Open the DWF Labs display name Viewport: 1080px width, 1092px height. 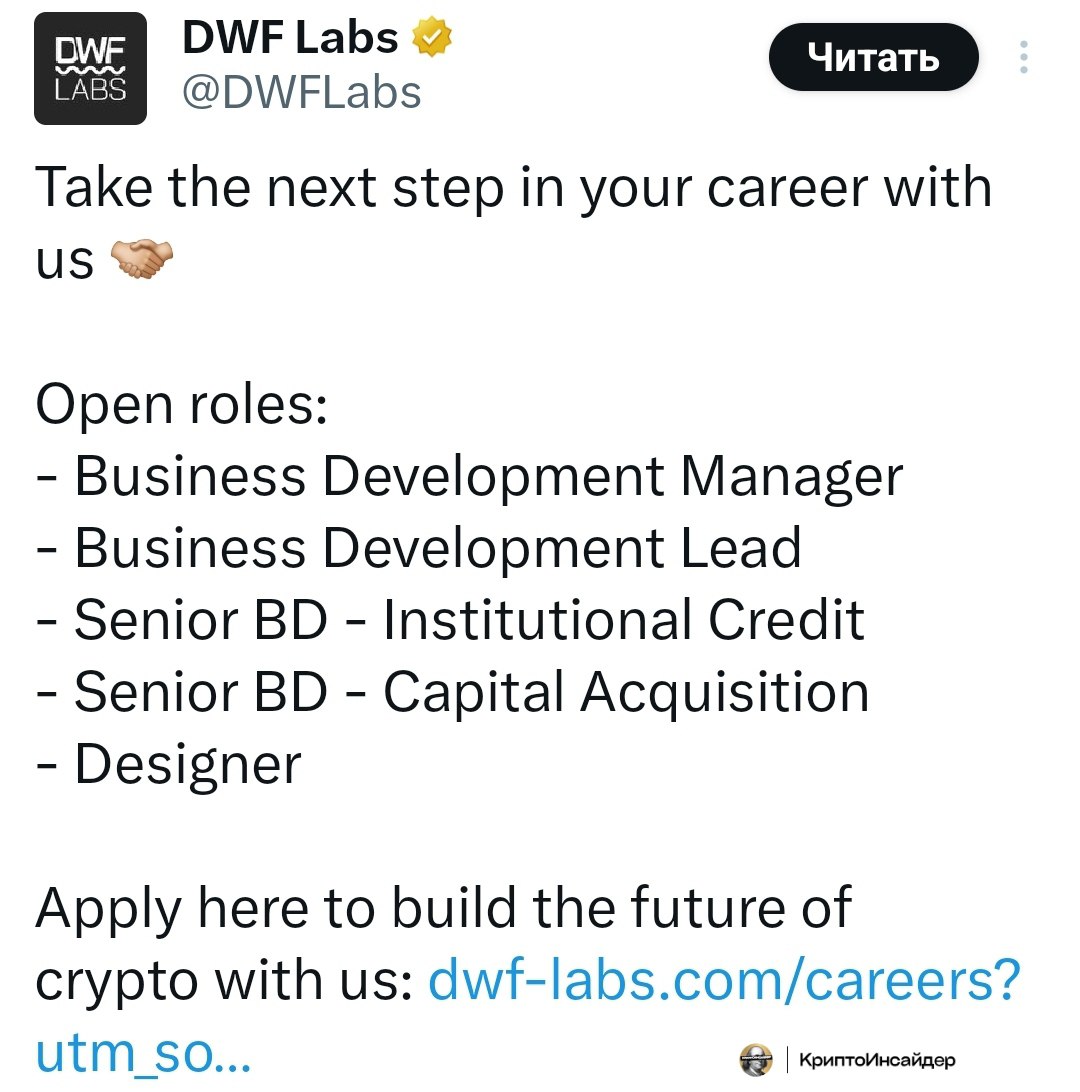pos(290,37)
